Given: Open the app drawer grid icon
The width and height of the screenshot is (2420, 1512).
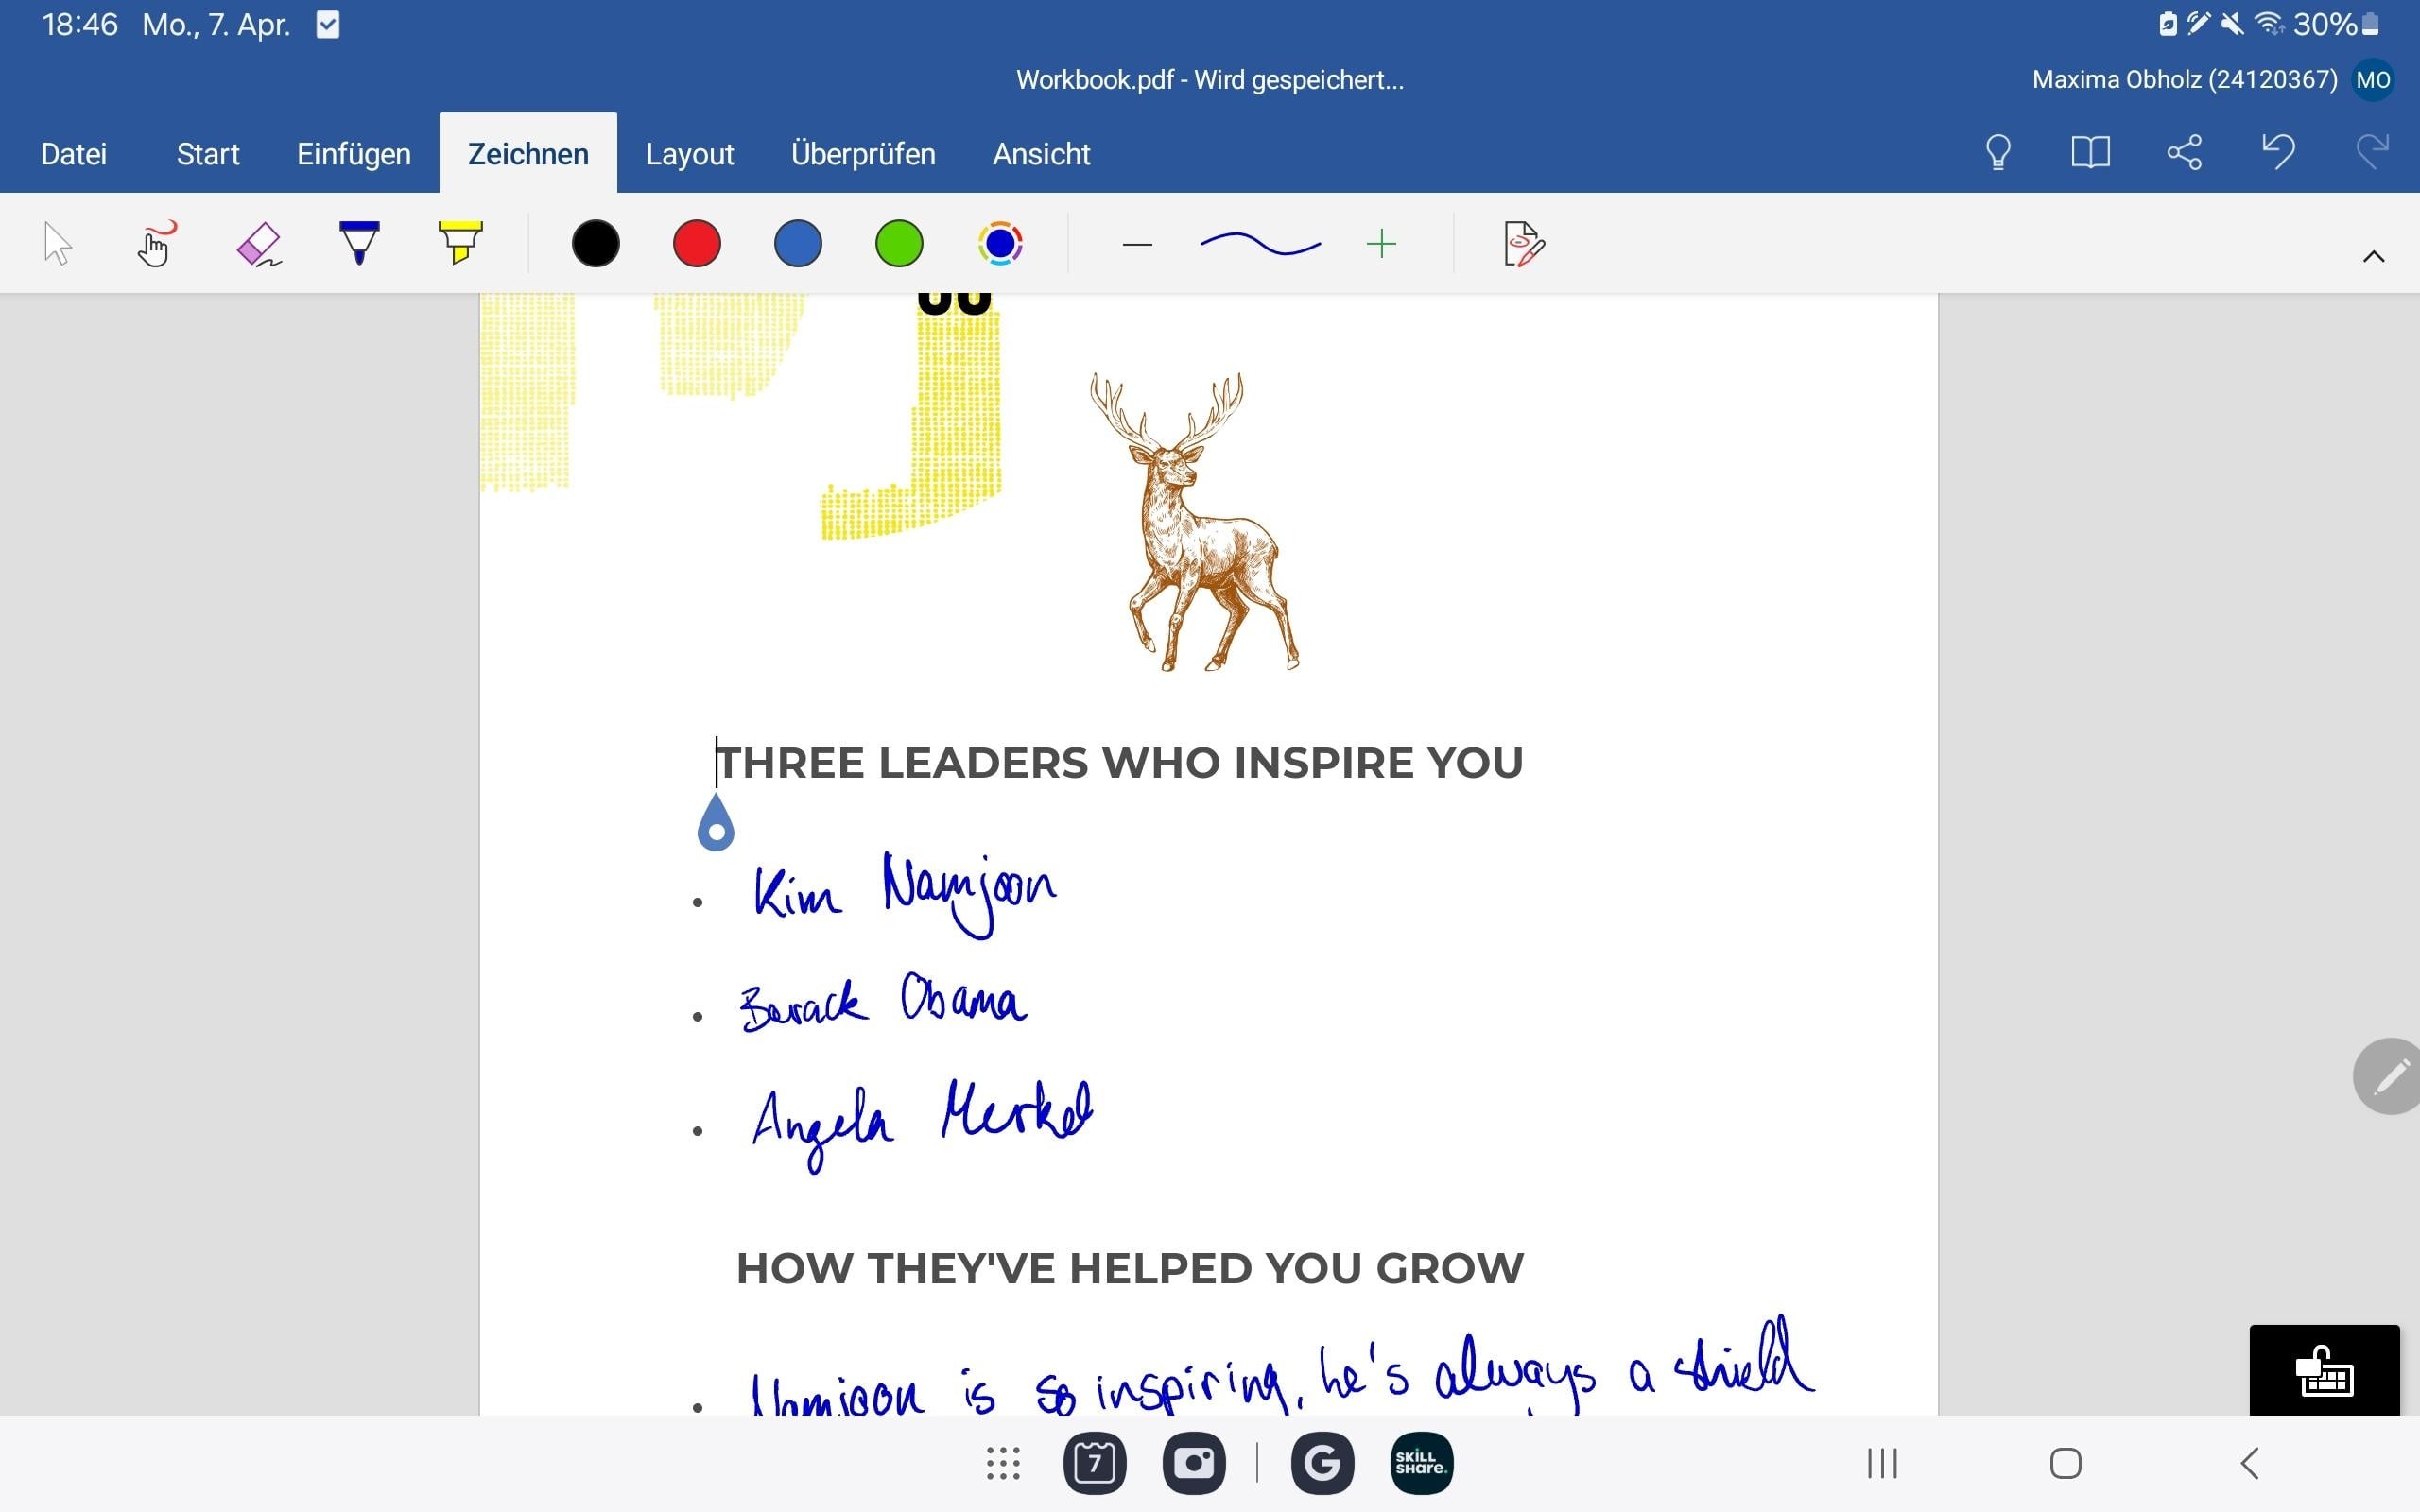Looking at the screenshot, I should pyautogui.click(x=1003, y=1463).
